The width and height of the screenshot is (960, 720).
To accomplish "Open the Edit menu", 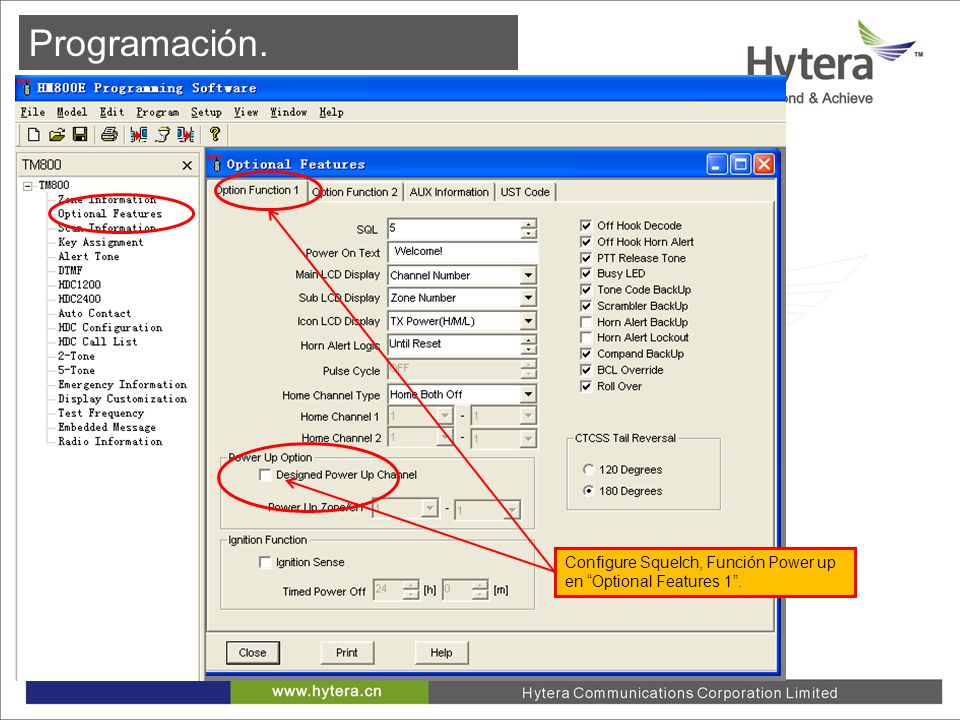I will click(x=111, y=112).
